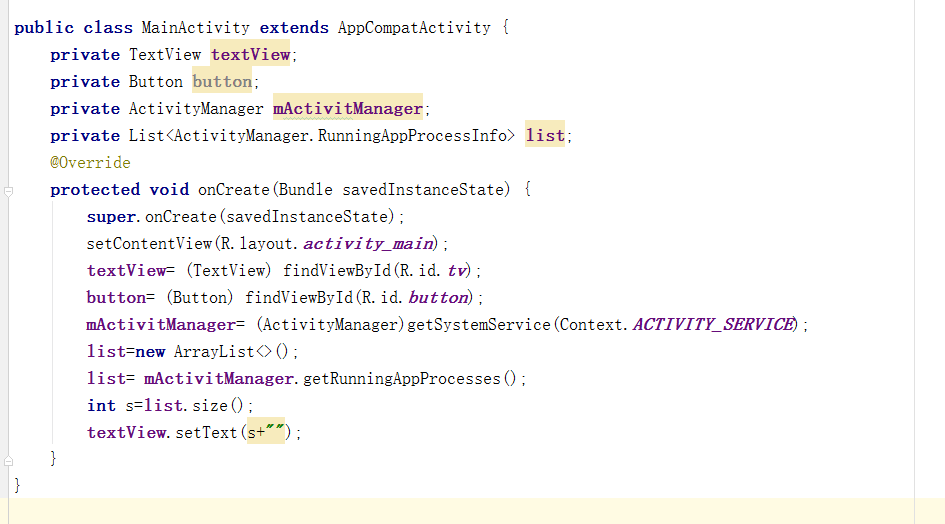The height and width of the screenshot is (524, 945).
Task: Click the protected keyword
Action: coord(95,190)
